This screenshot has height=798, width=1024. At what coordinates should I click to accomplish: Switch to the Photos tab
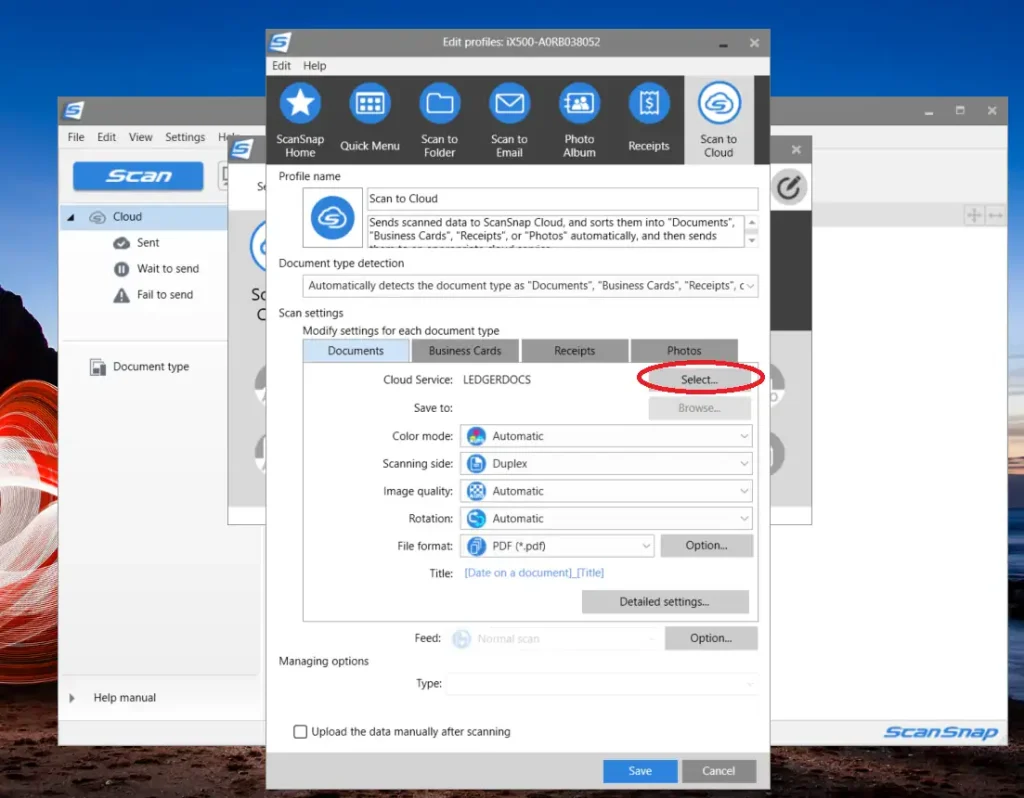[684, 351]
